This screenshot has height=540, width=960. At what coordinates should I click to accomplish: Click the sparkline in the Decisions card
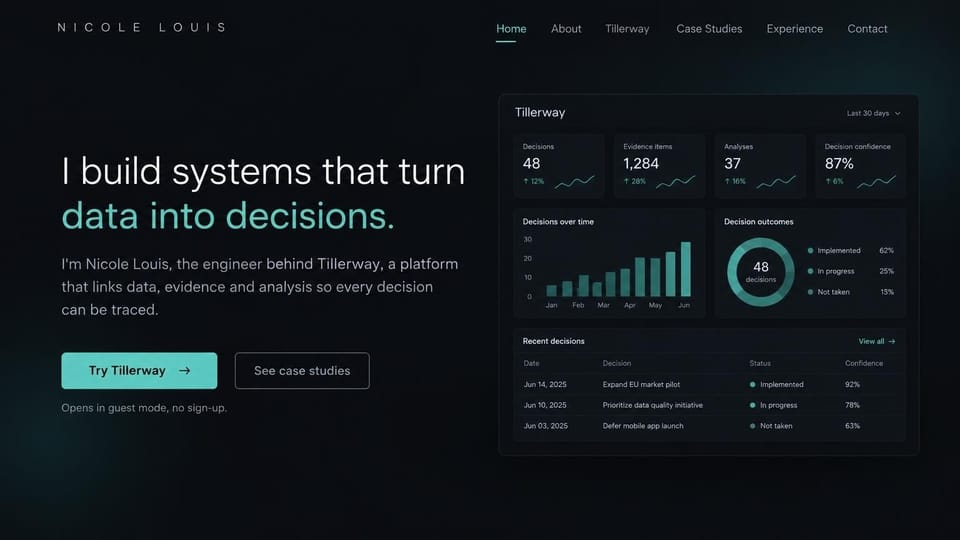(x=574, y=182)
